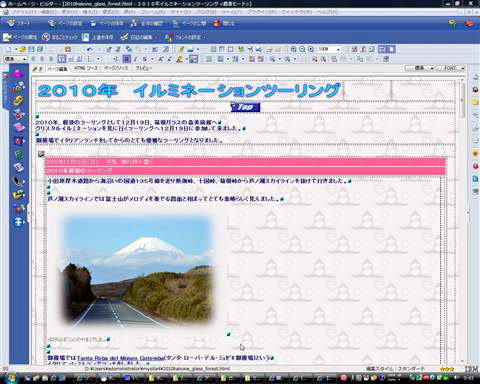Click the zoom in magnifier icon
The height and width of the screenshot is (384, 480).
click(294, 49)
